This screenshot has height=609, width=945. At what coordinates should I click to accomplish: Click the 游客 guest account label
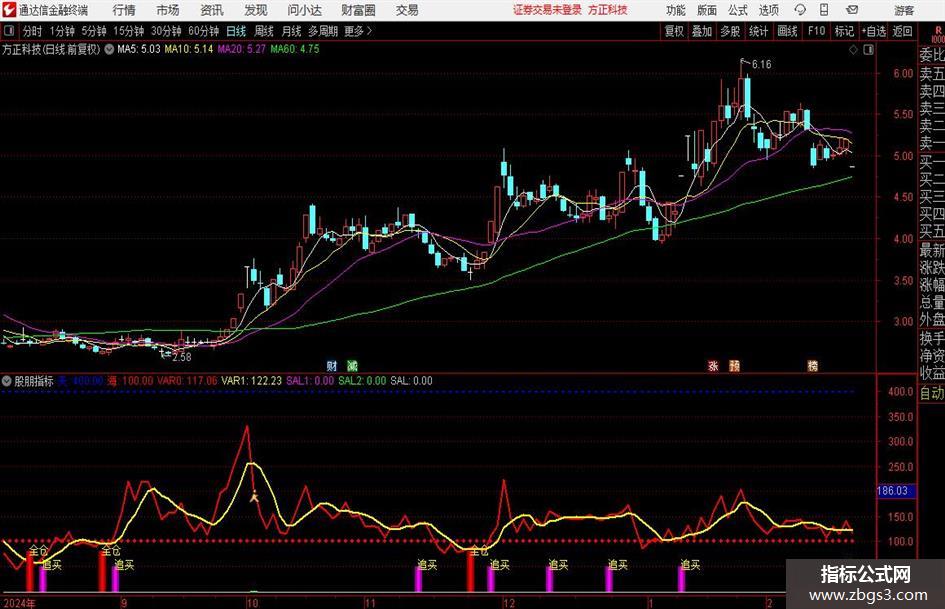coord(903,10)
